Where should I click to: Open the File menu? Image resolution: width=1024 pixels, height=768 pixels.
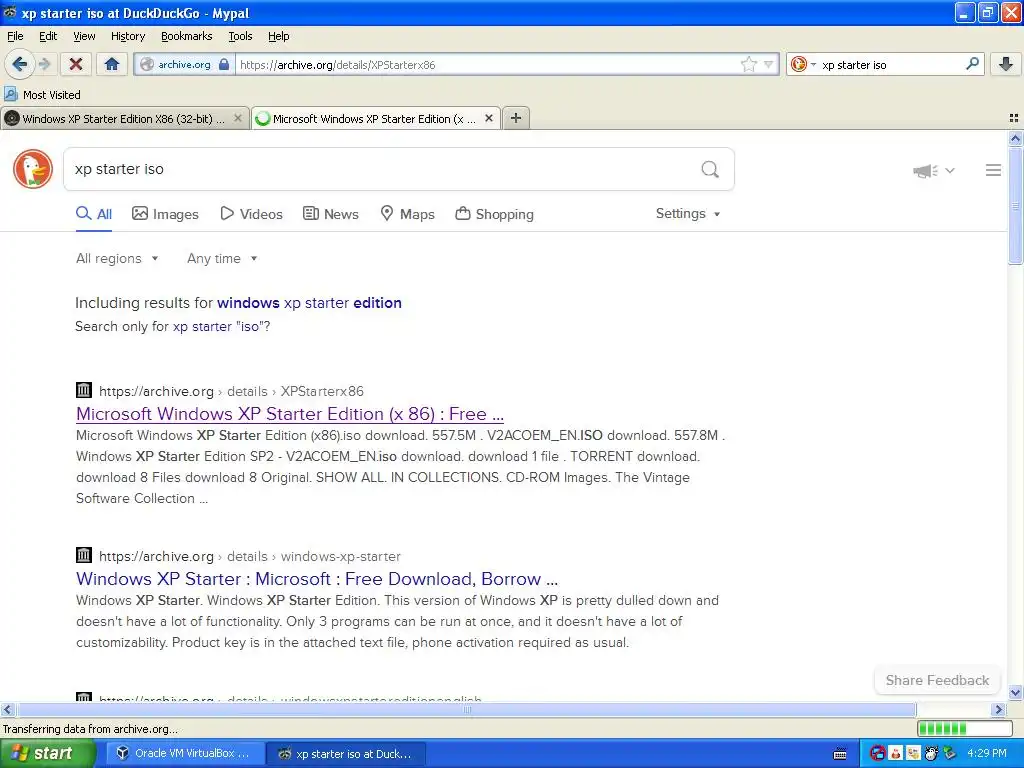[x=15, y=36]
